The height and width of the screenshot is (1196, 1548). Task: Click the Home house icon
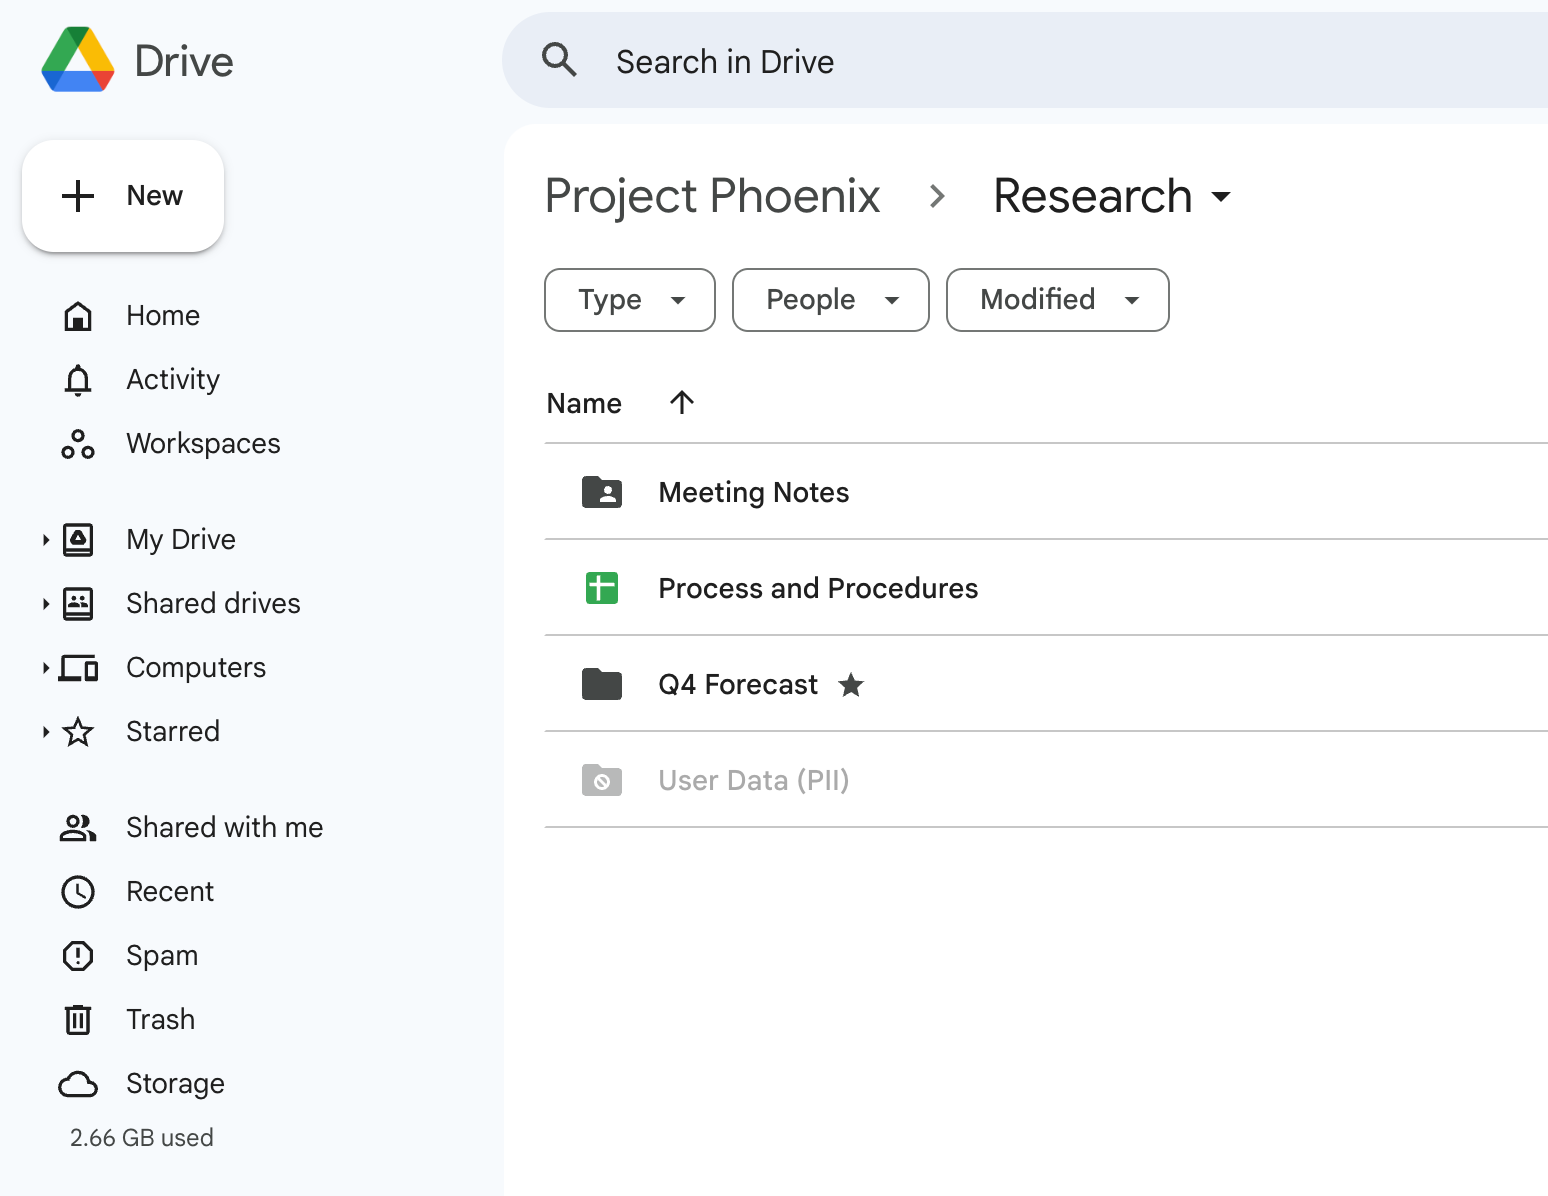coord(78,316)
